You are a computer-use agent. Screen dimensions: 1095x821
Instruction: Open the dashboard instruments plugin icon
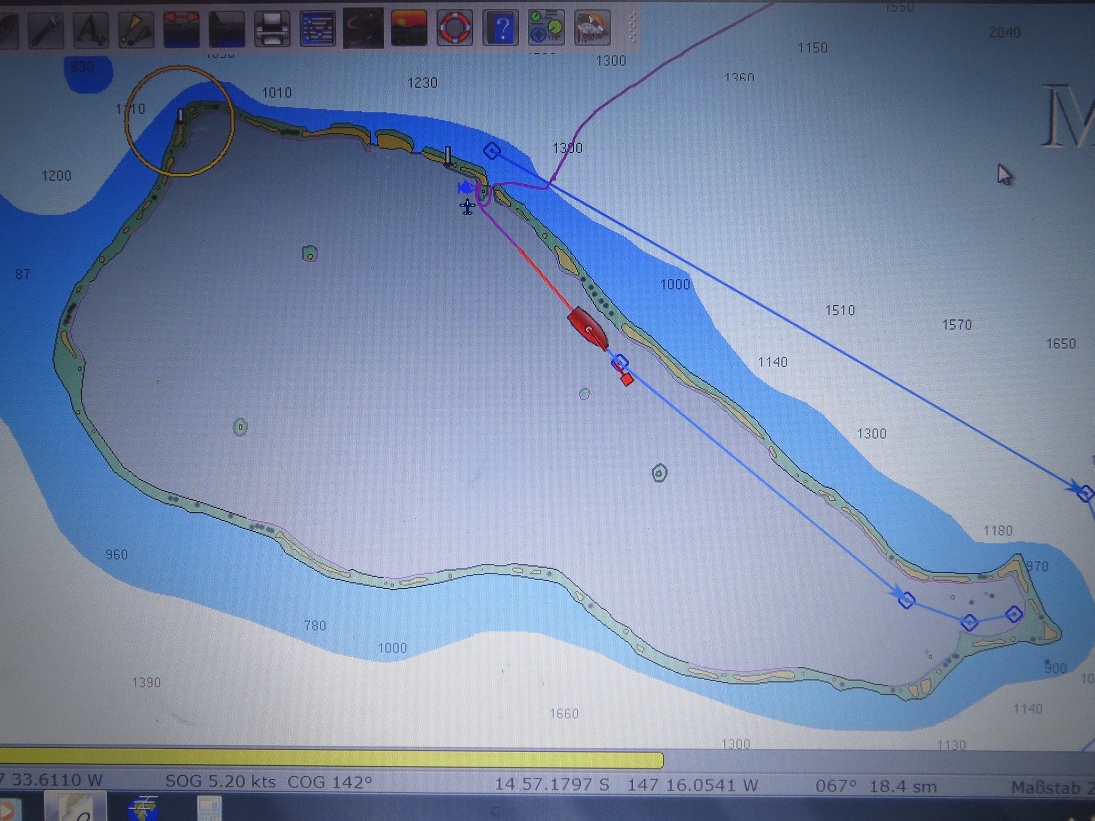click(x=546, y=29)
